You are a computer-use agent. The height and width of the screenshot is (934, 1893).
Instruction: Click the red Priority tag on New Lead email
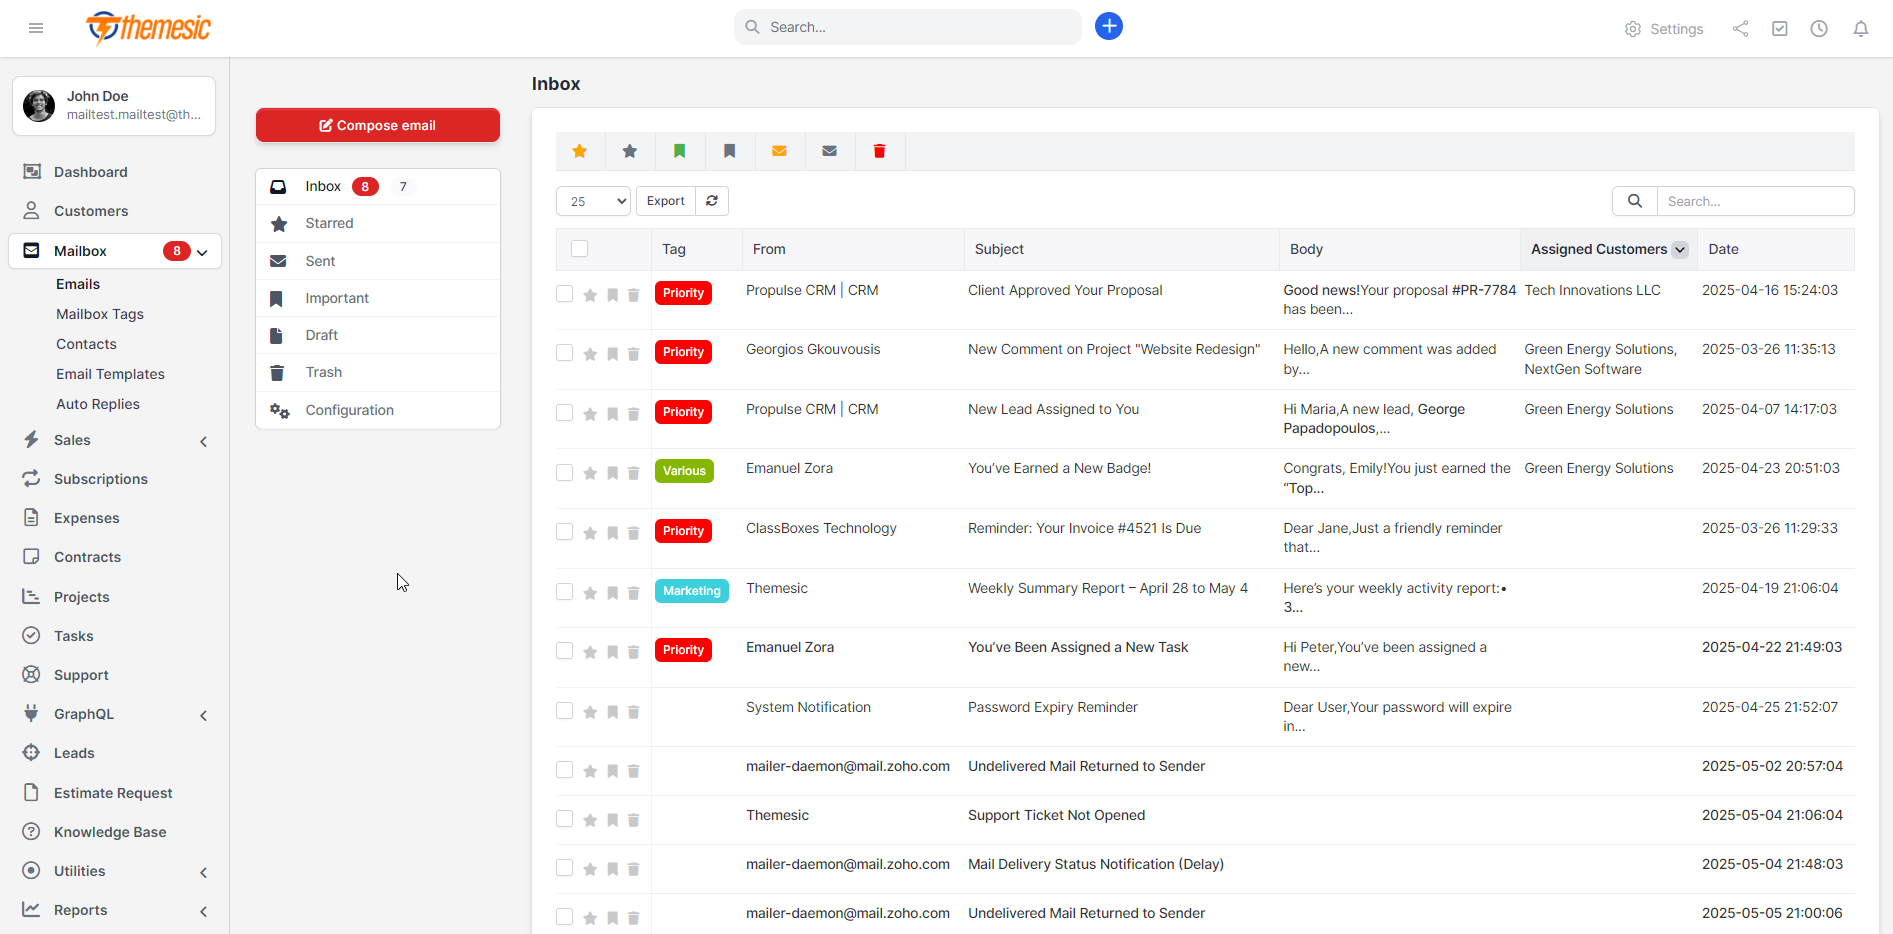pyautogui.click(x=683, y=412)
